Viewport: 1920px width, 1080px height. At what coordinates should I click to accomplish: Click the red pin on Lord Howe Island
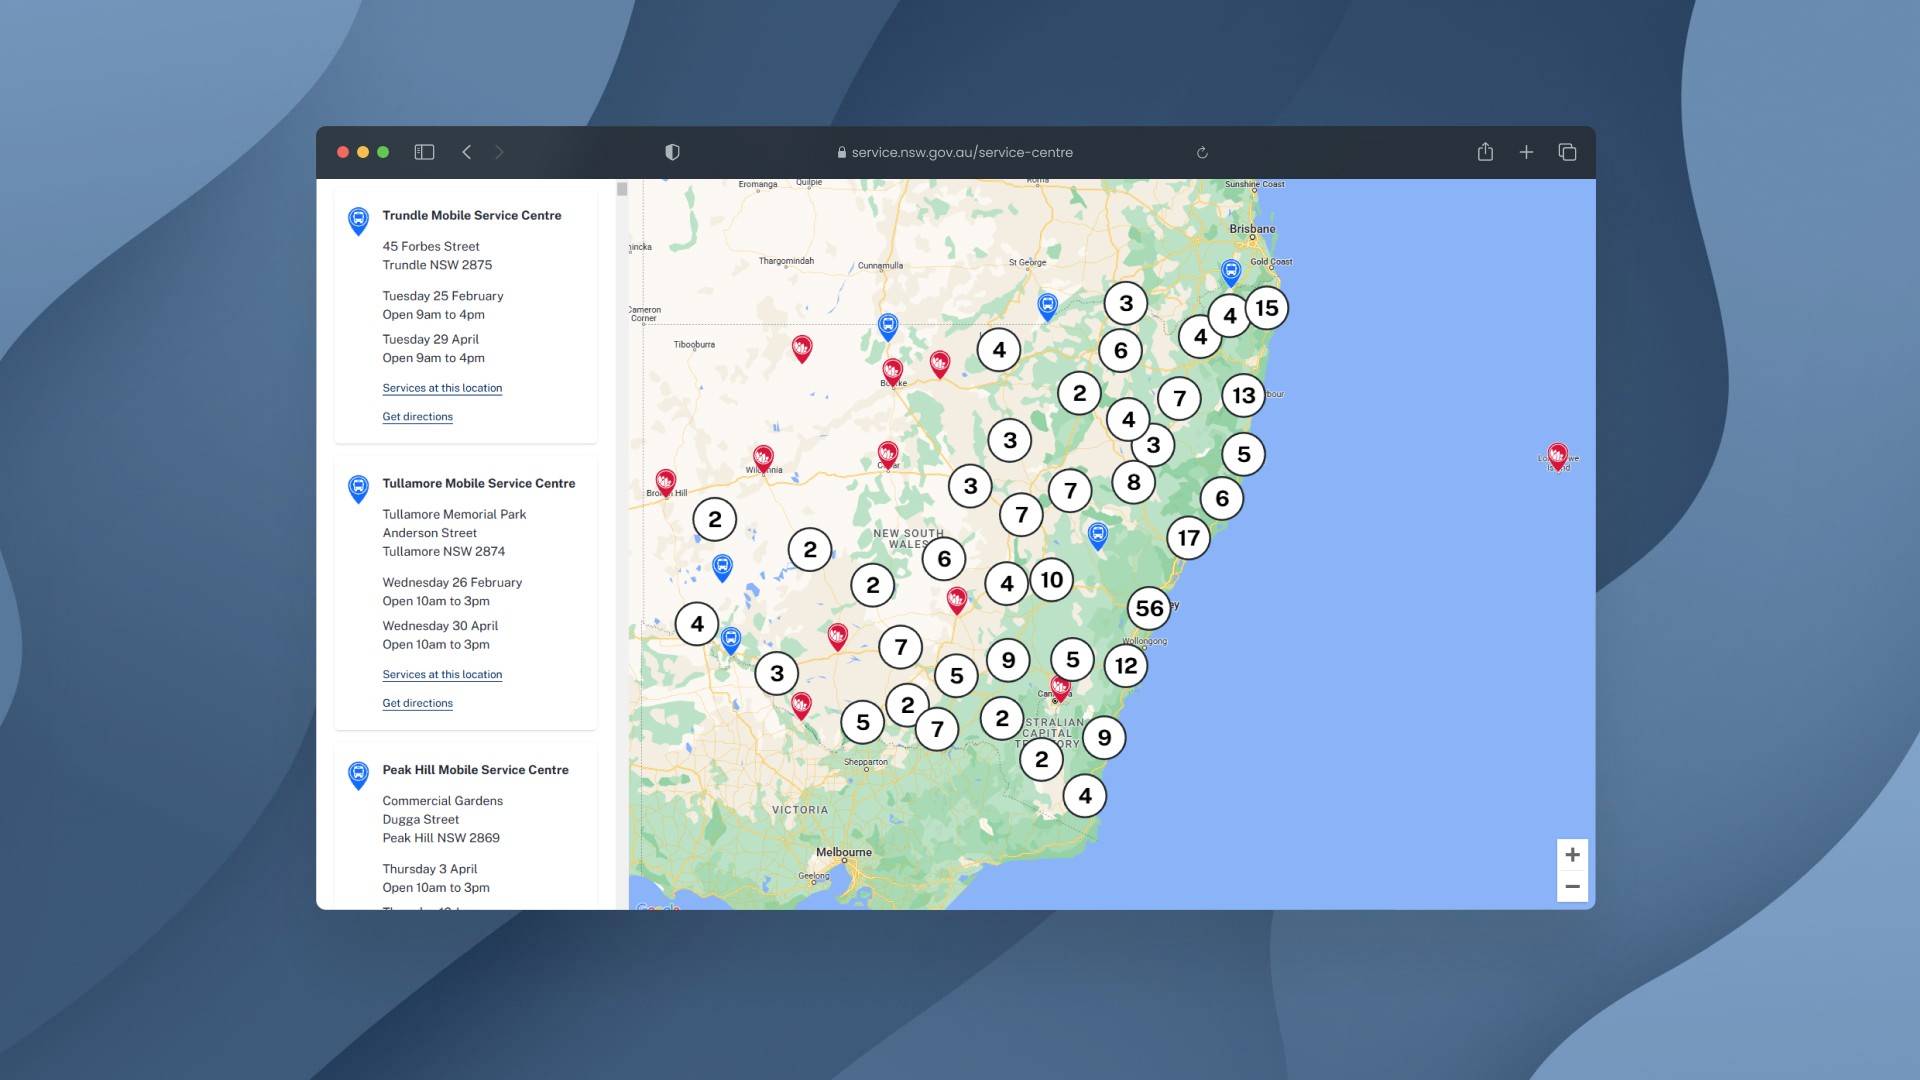(1557, 456)
